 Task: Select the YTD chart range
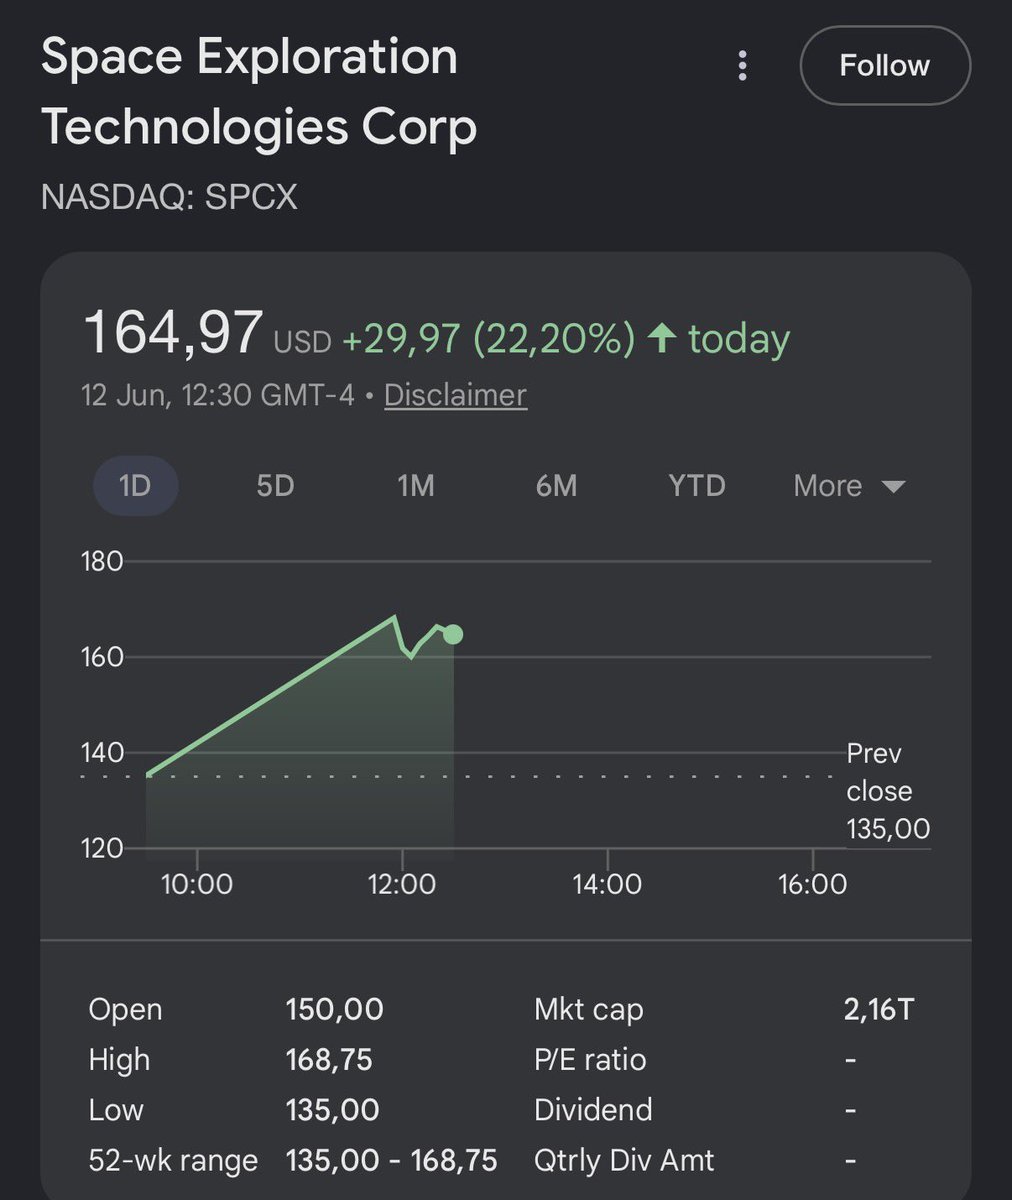point(696,486)
